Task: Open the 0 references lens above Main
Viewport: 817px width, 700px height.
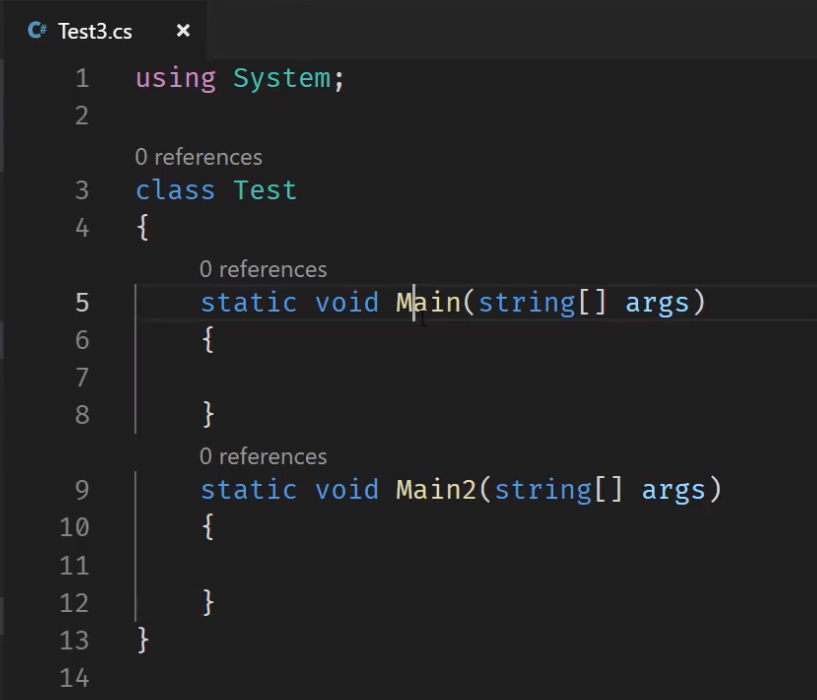Action: point(263,269)
